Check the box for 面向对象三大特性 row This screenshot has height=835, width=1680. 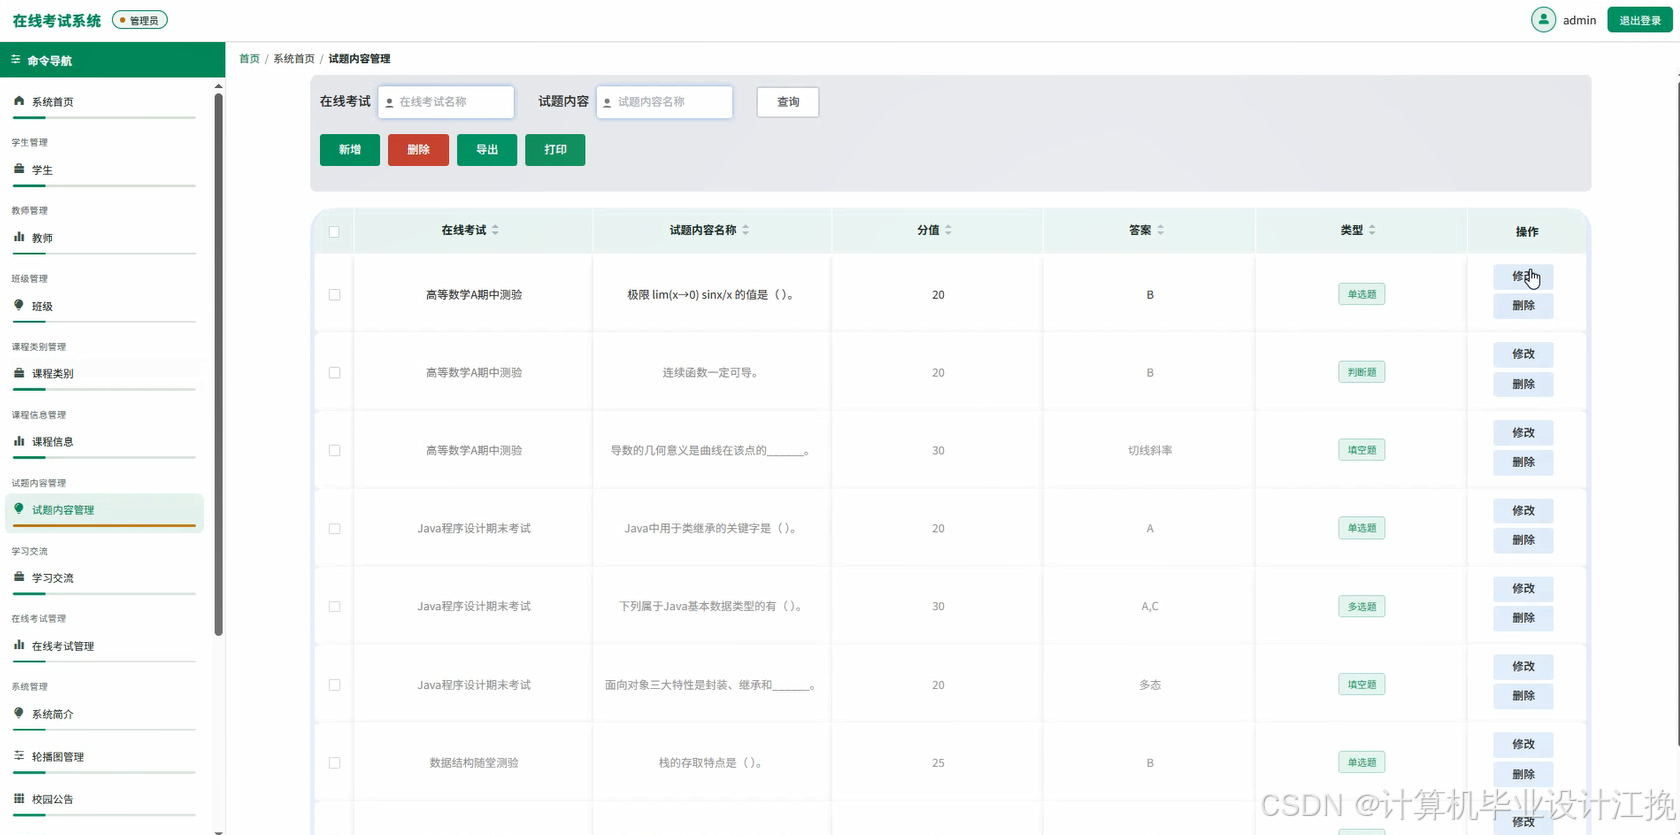[x=334, y=685]
